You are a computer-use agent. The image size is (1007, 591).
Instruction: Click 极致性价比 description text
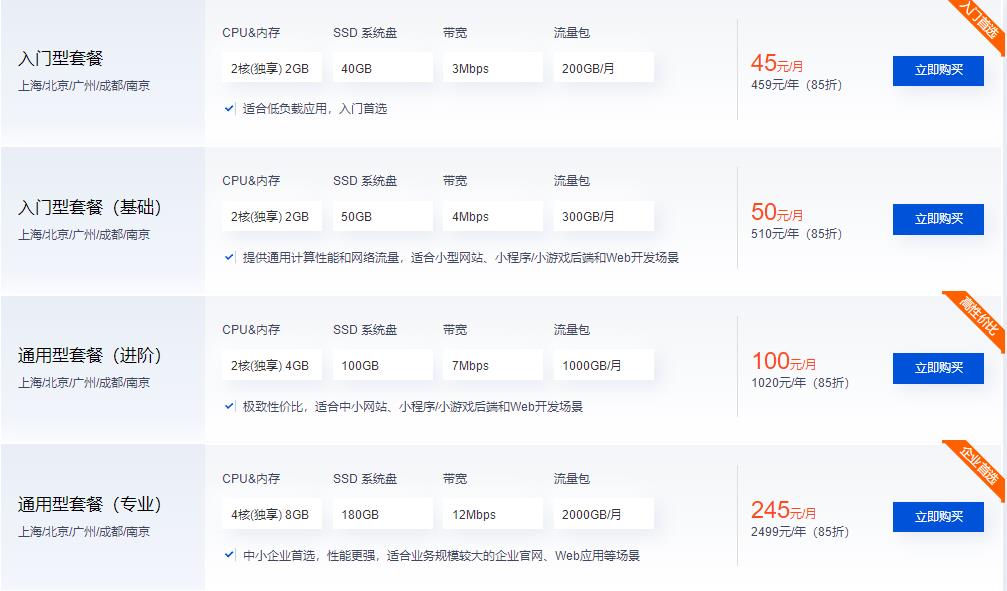[413, 407]
